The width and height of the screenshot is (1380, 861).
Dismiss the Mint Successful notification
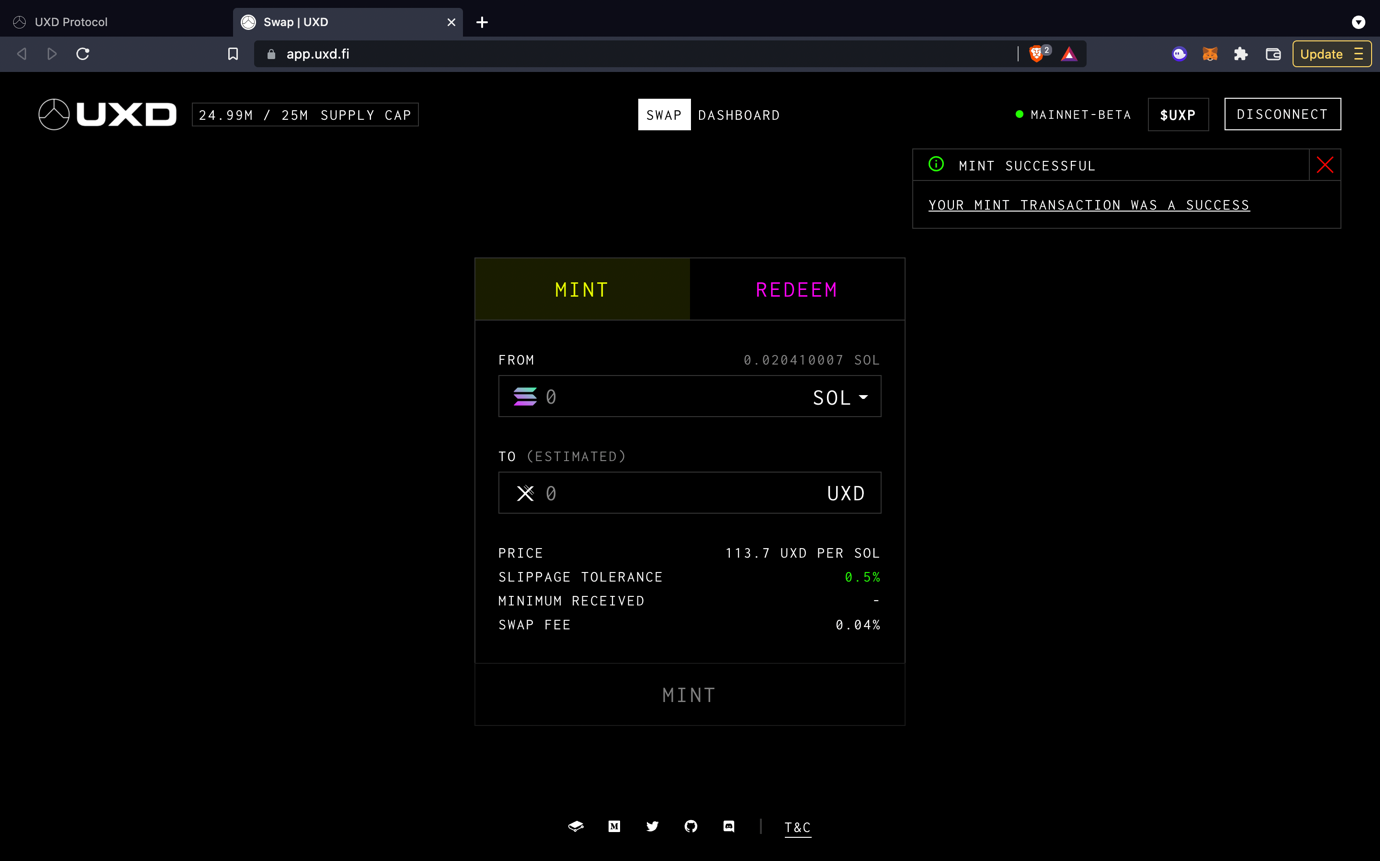(x=1325, y=165)
